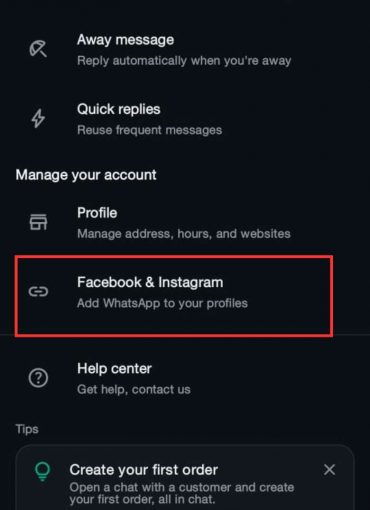Image resolution: width=370 pixels, height=510 pixels.
Task: Open Facebook & Instagram linking option
Action: 174,296
